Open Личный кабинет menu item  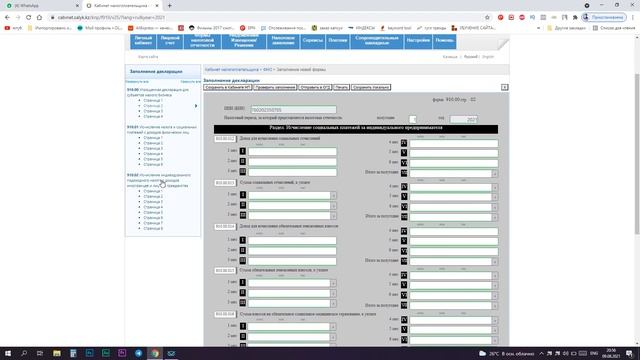(143, 41)
